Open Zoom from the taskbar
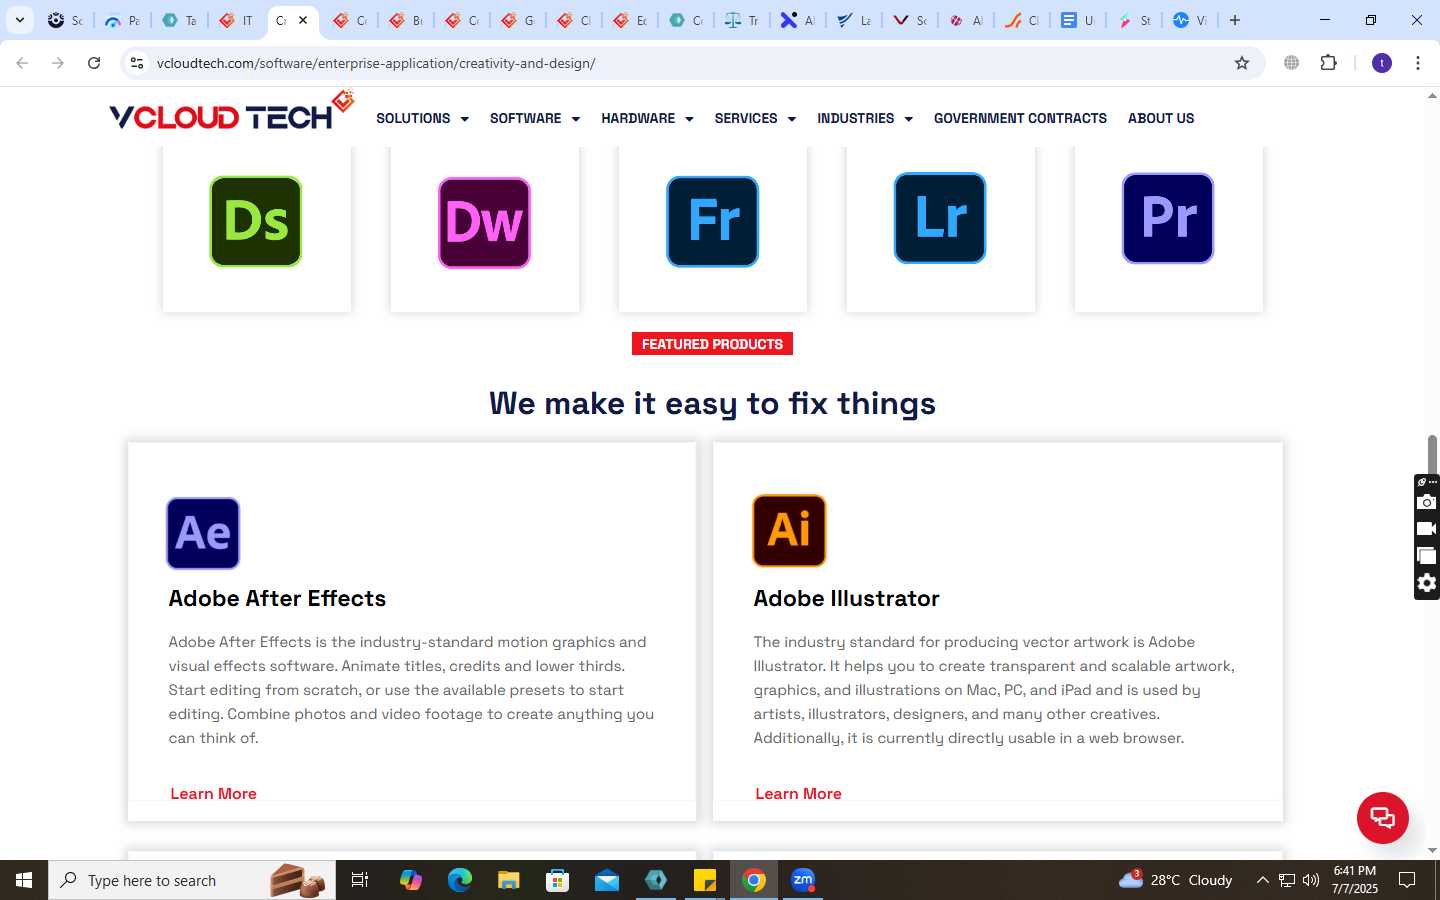 (803, 880)
